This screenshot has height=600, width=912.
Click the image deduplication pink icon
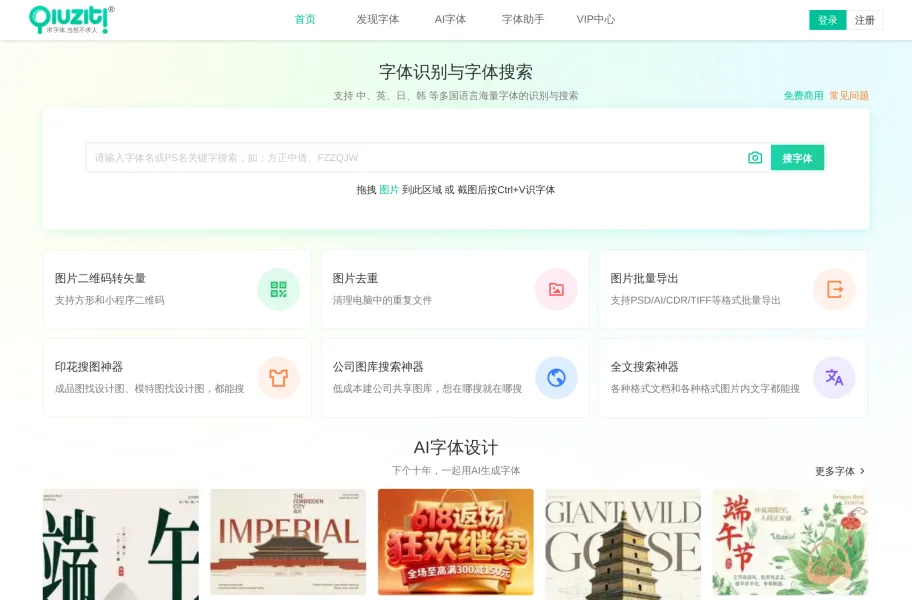556,290
